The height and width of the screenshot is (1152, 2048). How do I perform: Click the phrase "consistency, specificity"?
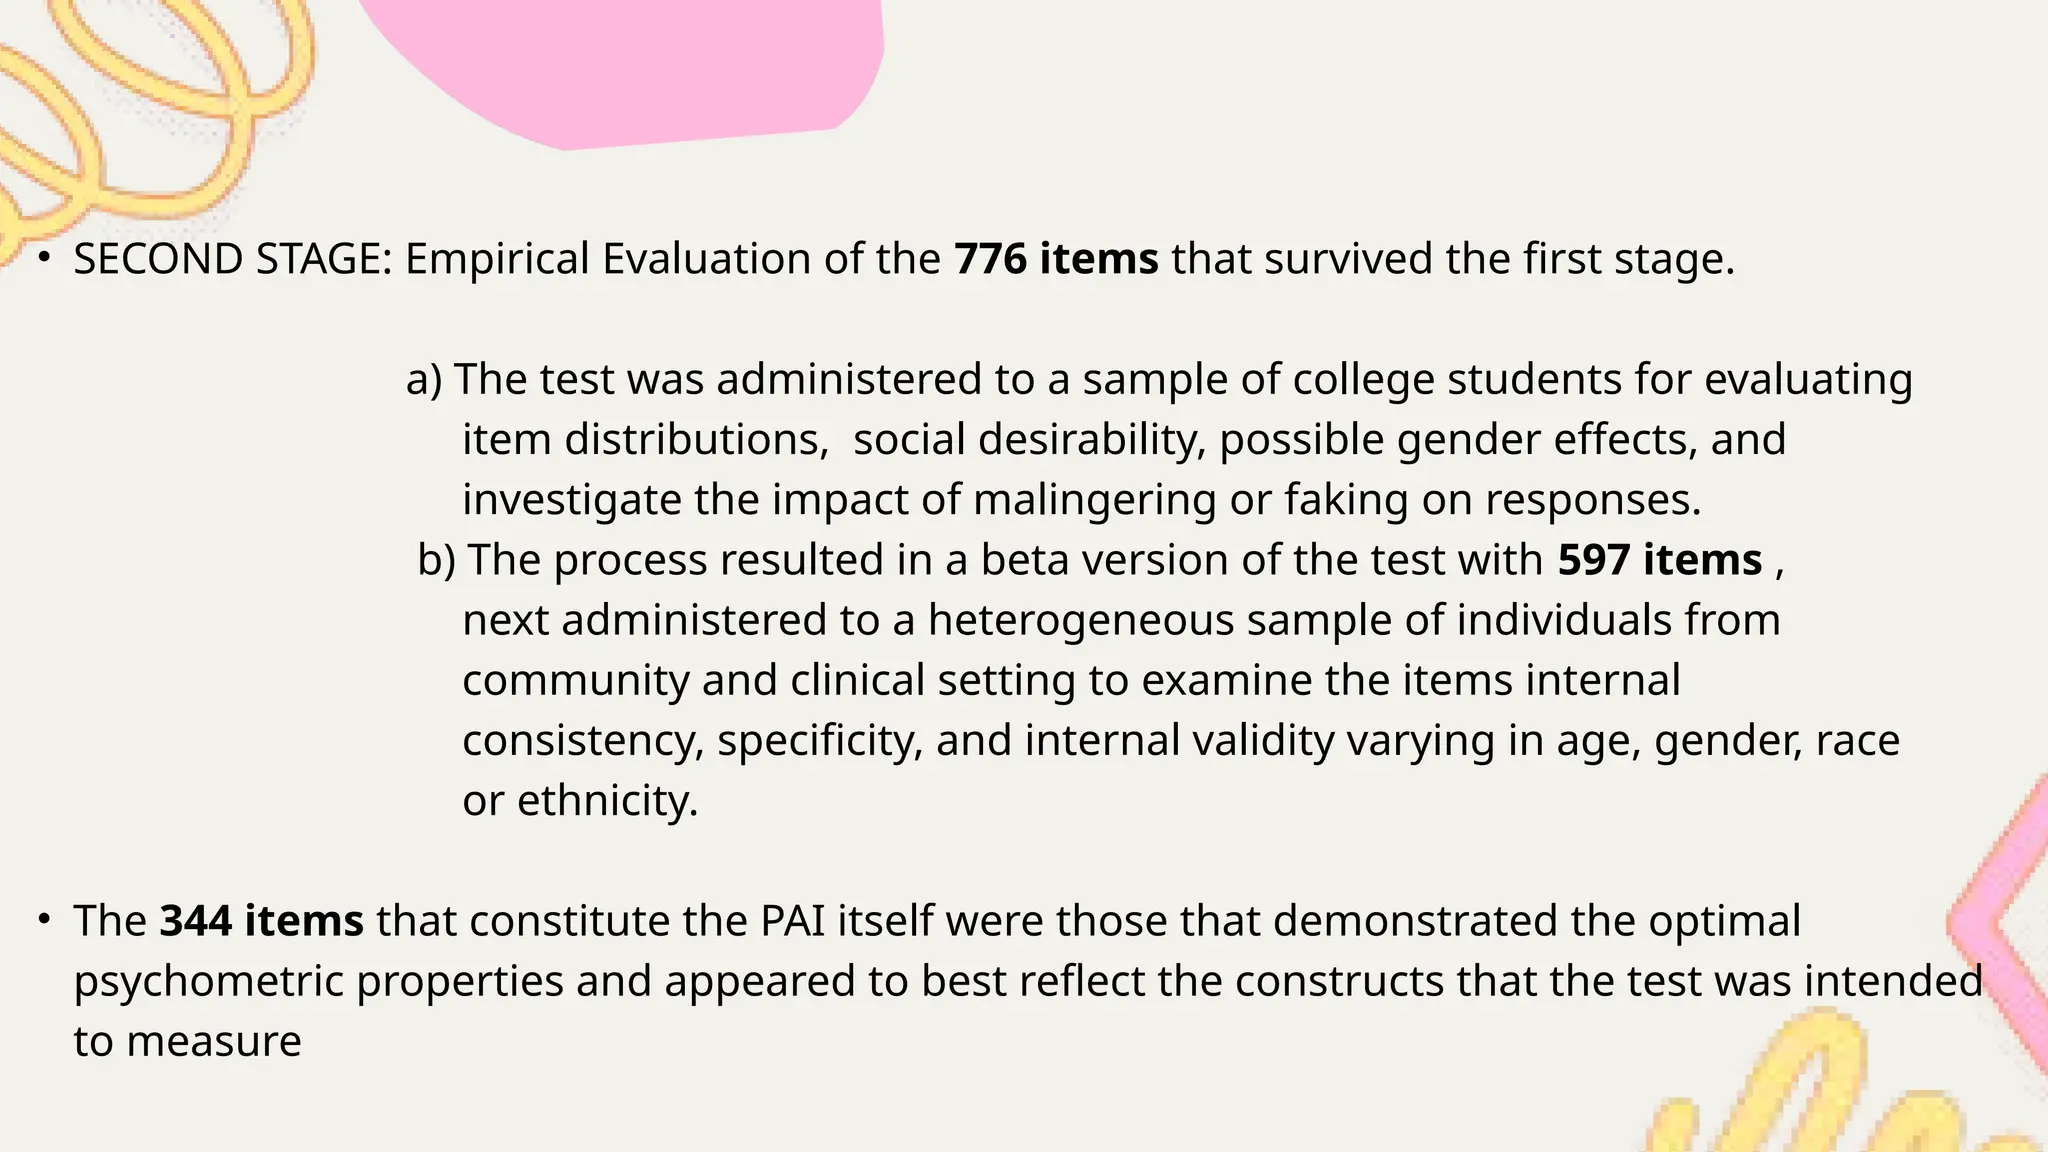point(692,742)
